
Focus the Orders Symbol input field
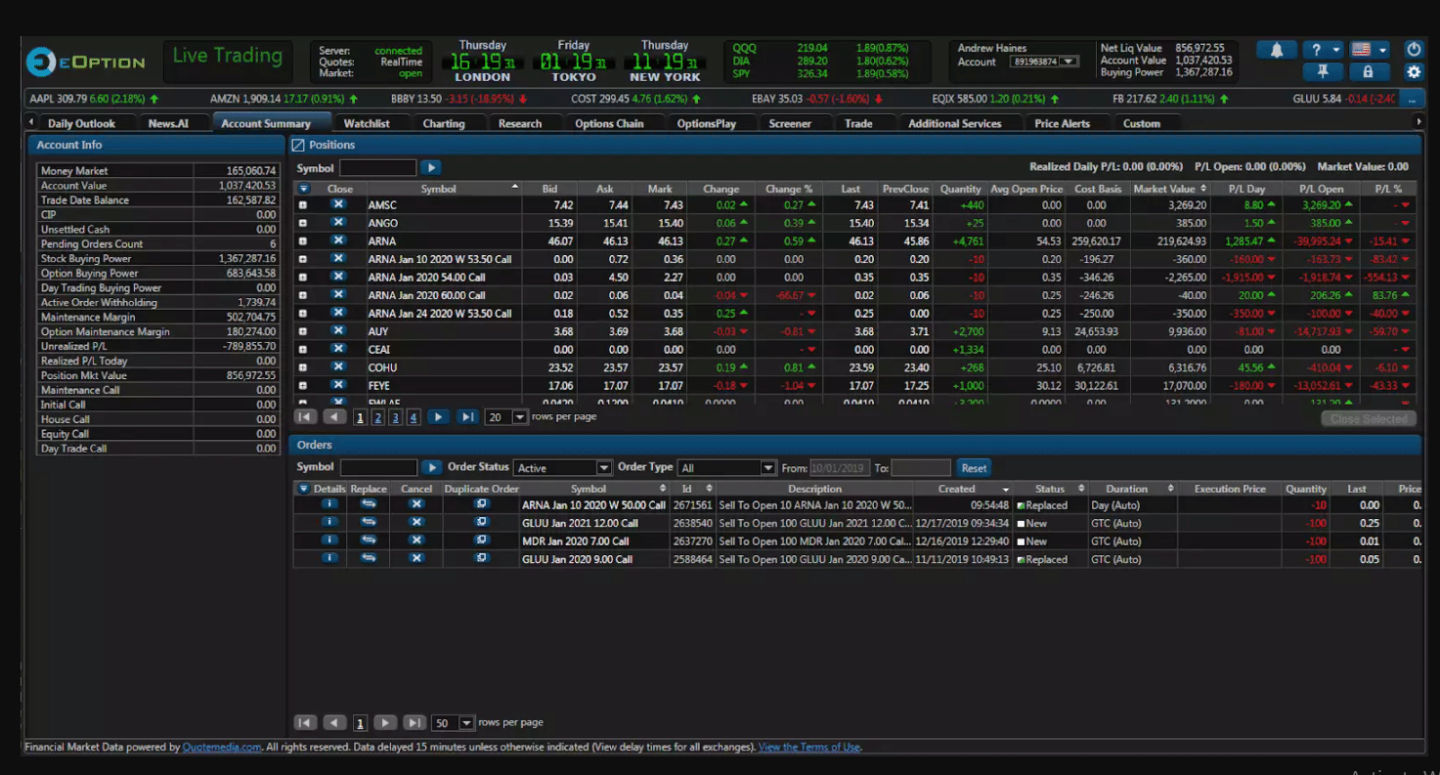point(378,468)
